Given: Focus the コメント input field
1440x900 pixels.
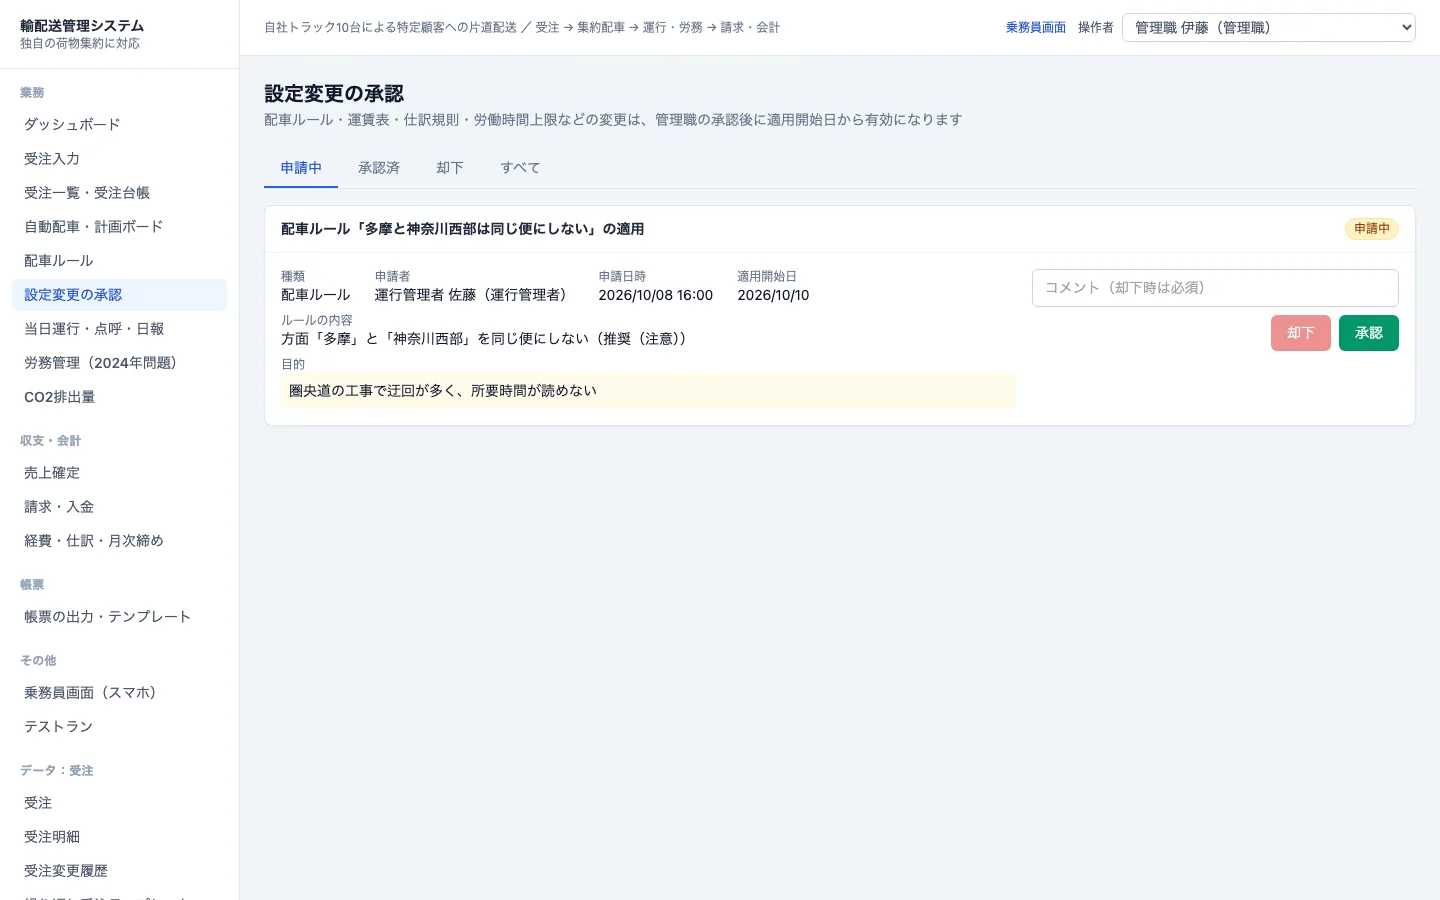Looking at the screenshot, I should coord(1215,288).
